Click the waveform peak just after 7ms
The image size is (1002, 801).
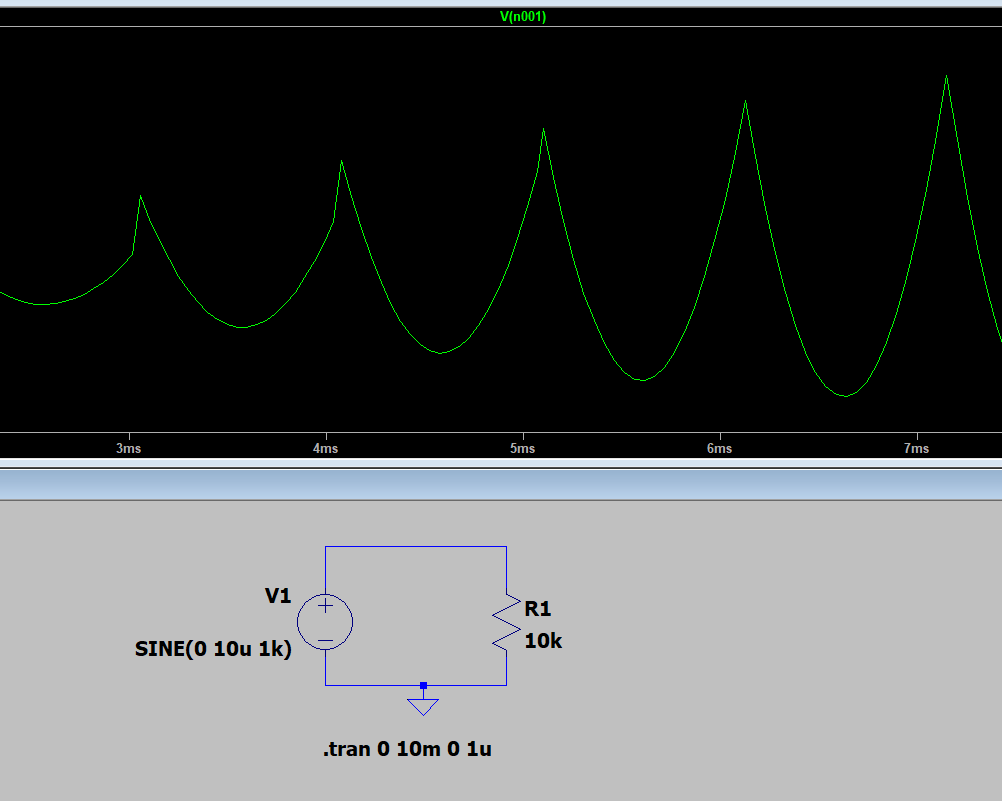pyautogui.click(x=946, y=76)
